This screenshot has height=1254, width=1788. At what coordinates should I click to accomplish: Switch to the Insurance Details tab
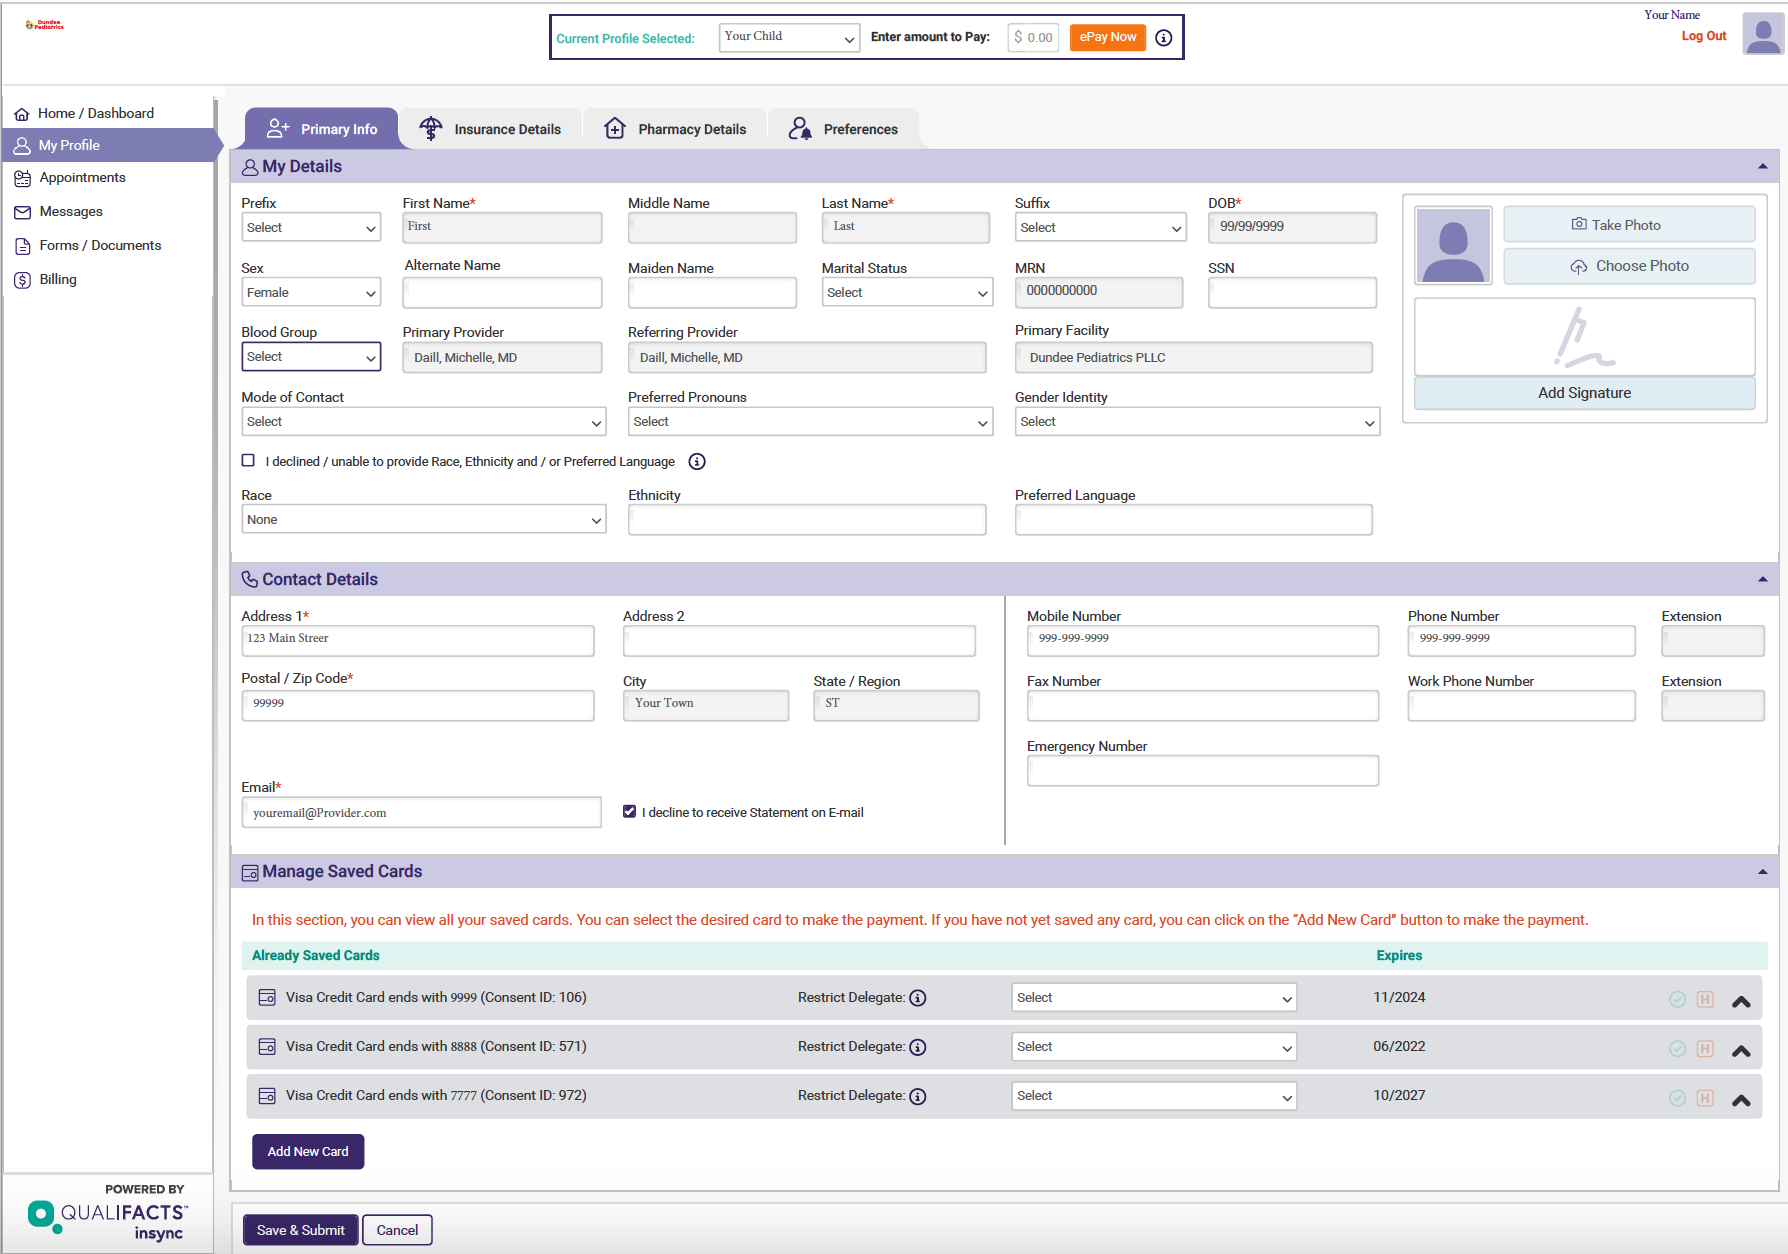pyautogui.click(x=490, y=129)
